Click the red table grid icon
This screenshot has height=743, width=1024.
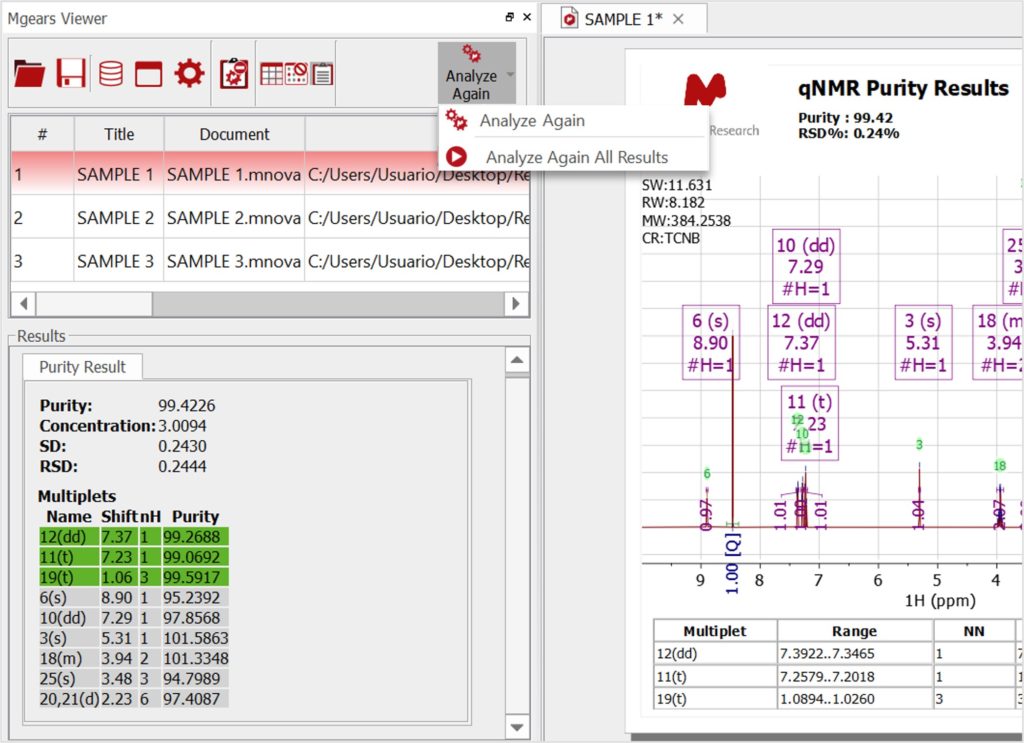(271, 74)
